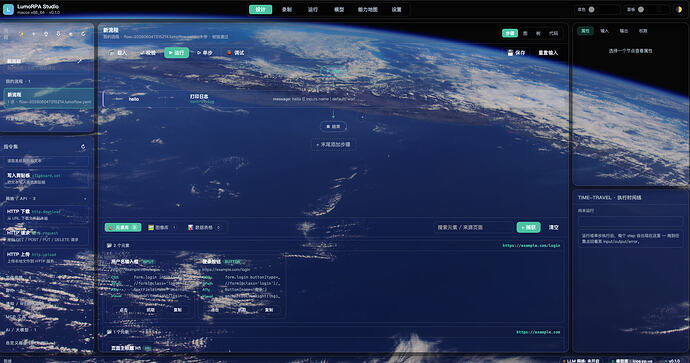Open the 图像库 image library tab
This screenshot has height=363, width=690.
pyautogui.click(x=162, y=227)
